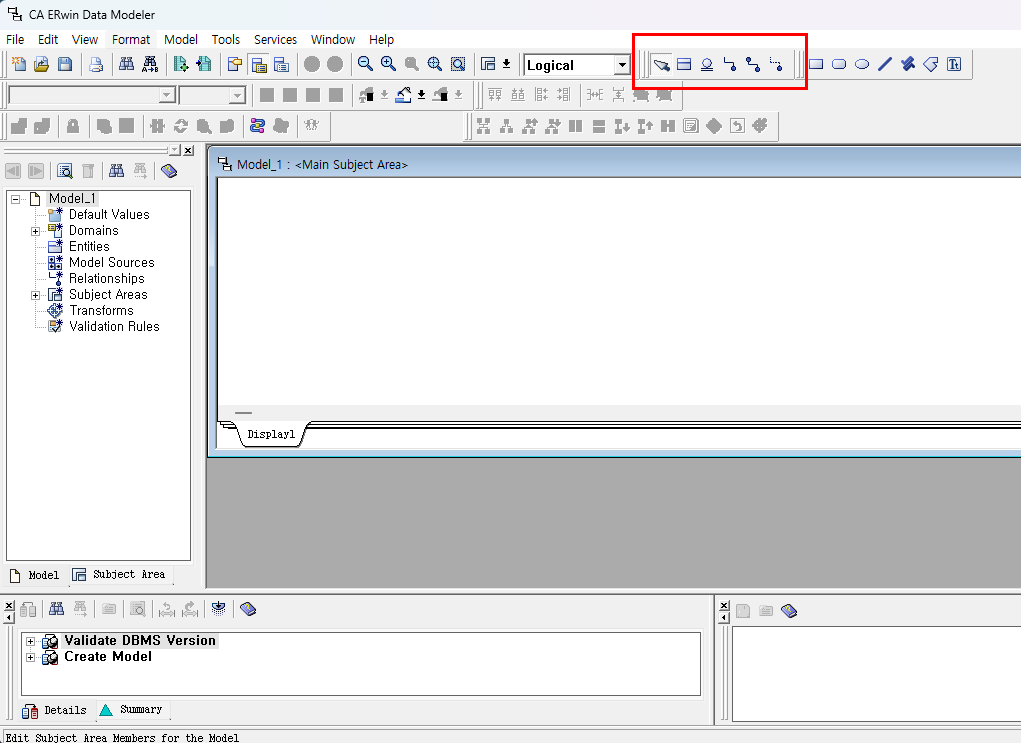Expand the Create Model log entry
Screen dimensions: 1021x743
(30, 658)
